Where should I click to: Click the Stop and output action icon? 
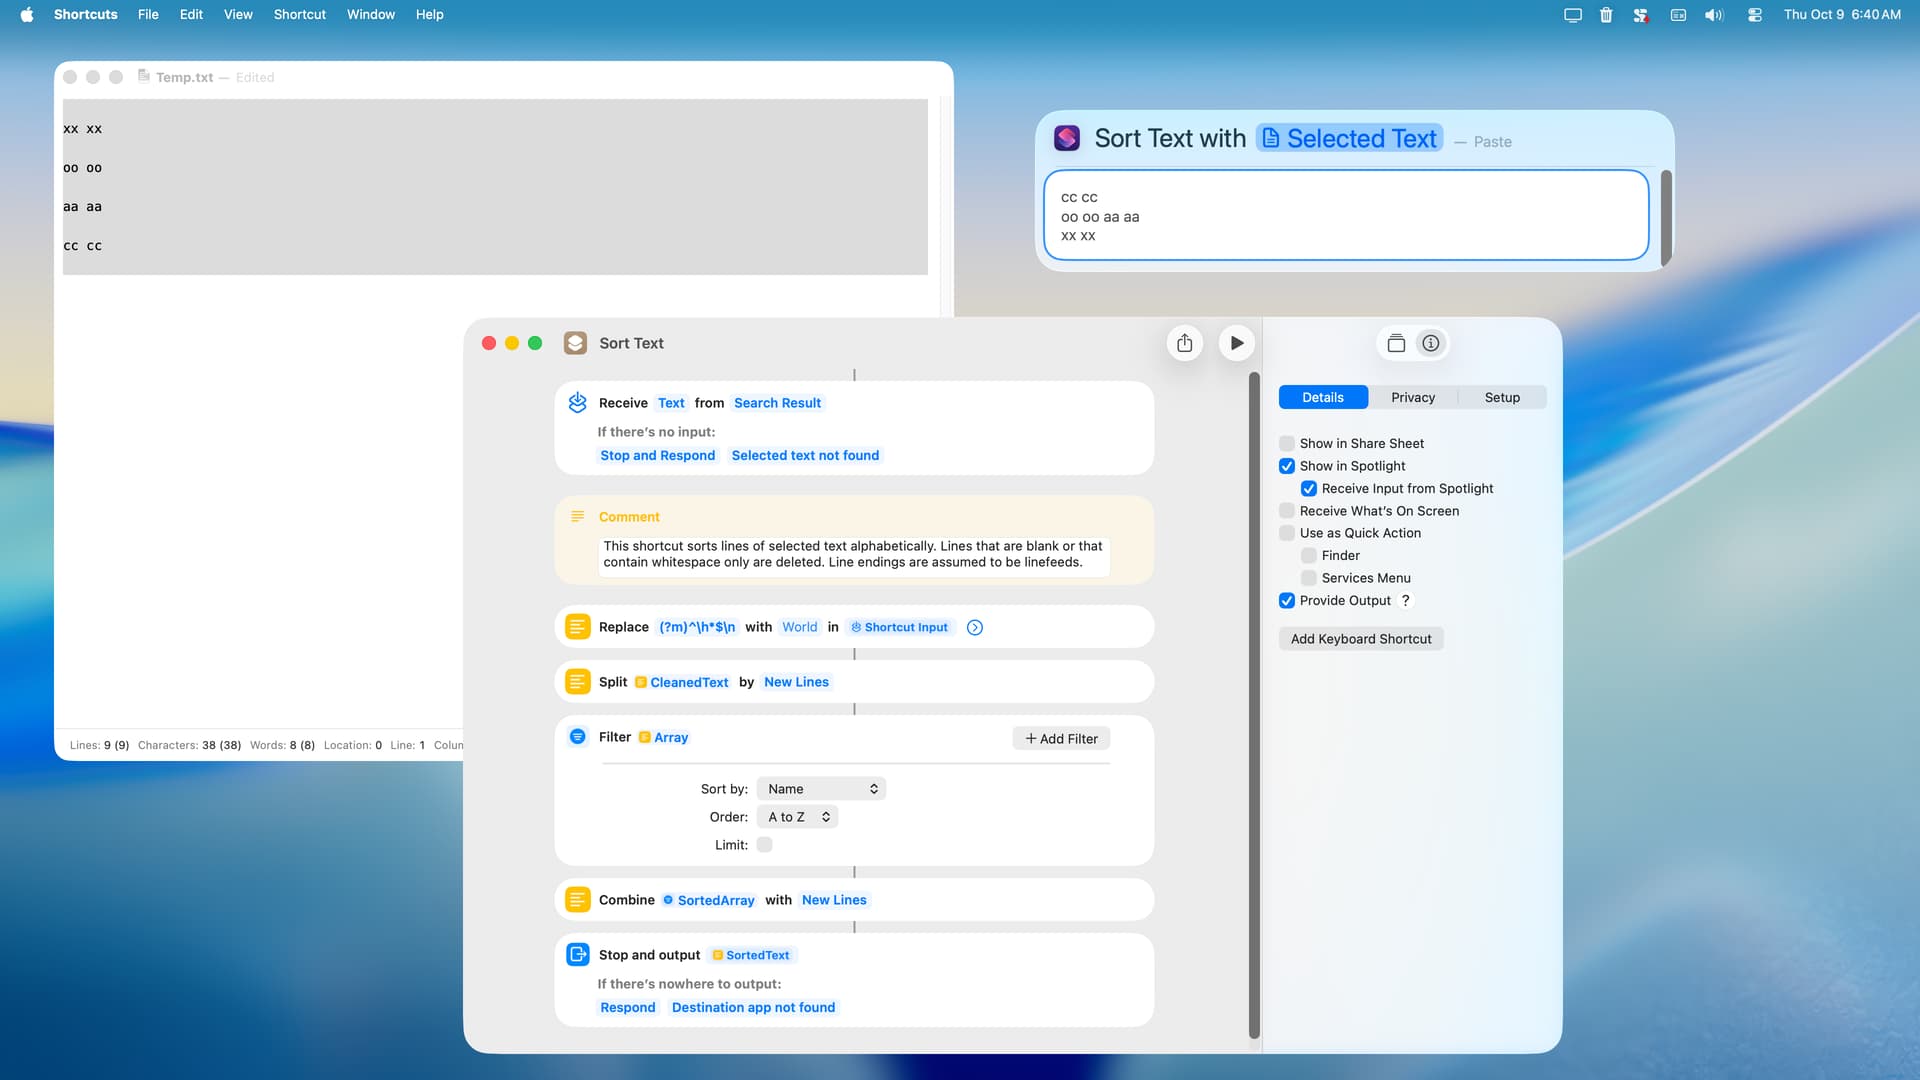click(x=578, y=954)
